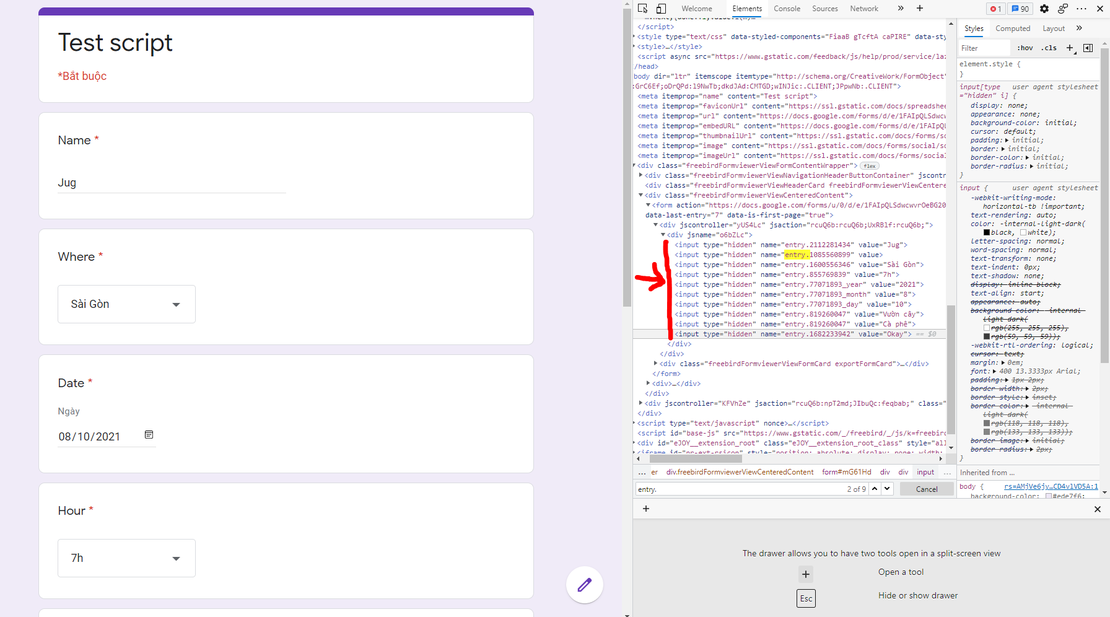Screen dimensions: 1110x617
Task: Expand hidden tabs with the chevron overflow arrow
Action: point(901,8)
